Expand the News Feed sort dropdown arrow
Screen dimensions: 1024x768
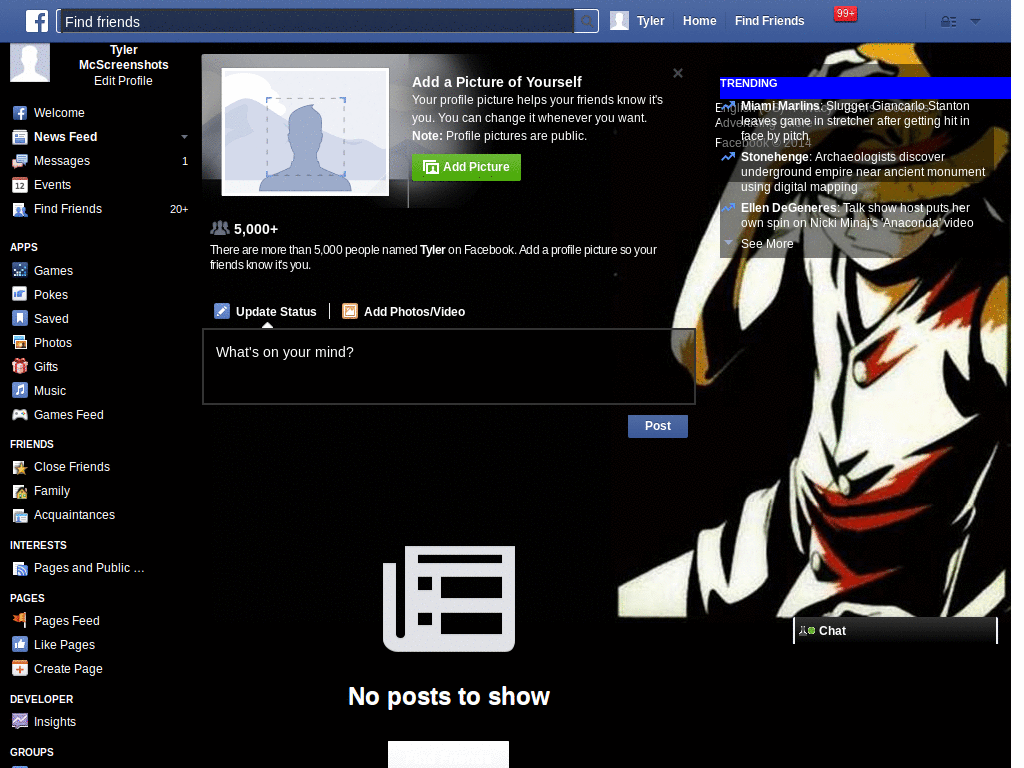(x=184, y=137)
